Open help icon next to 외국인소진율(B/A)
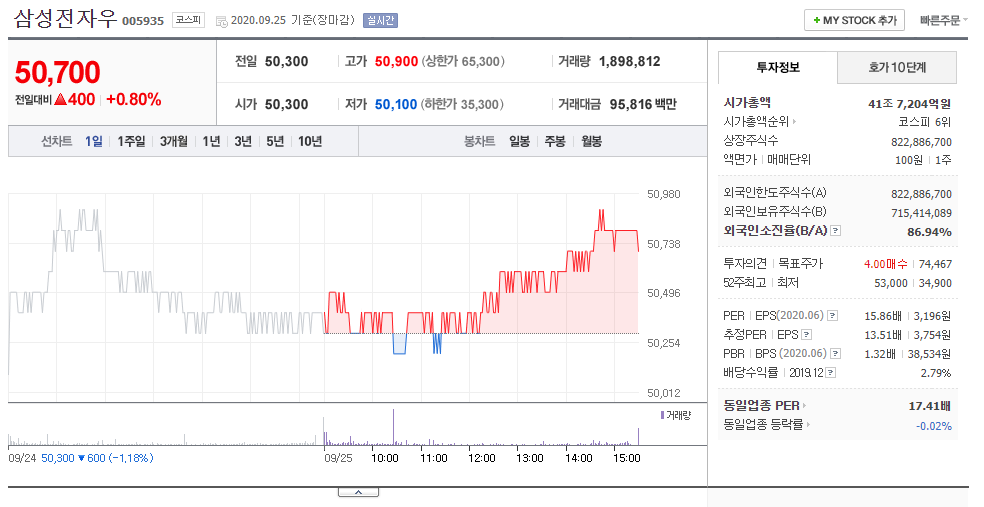Screen dimensions: 984x507 click(x=835, y=231)
